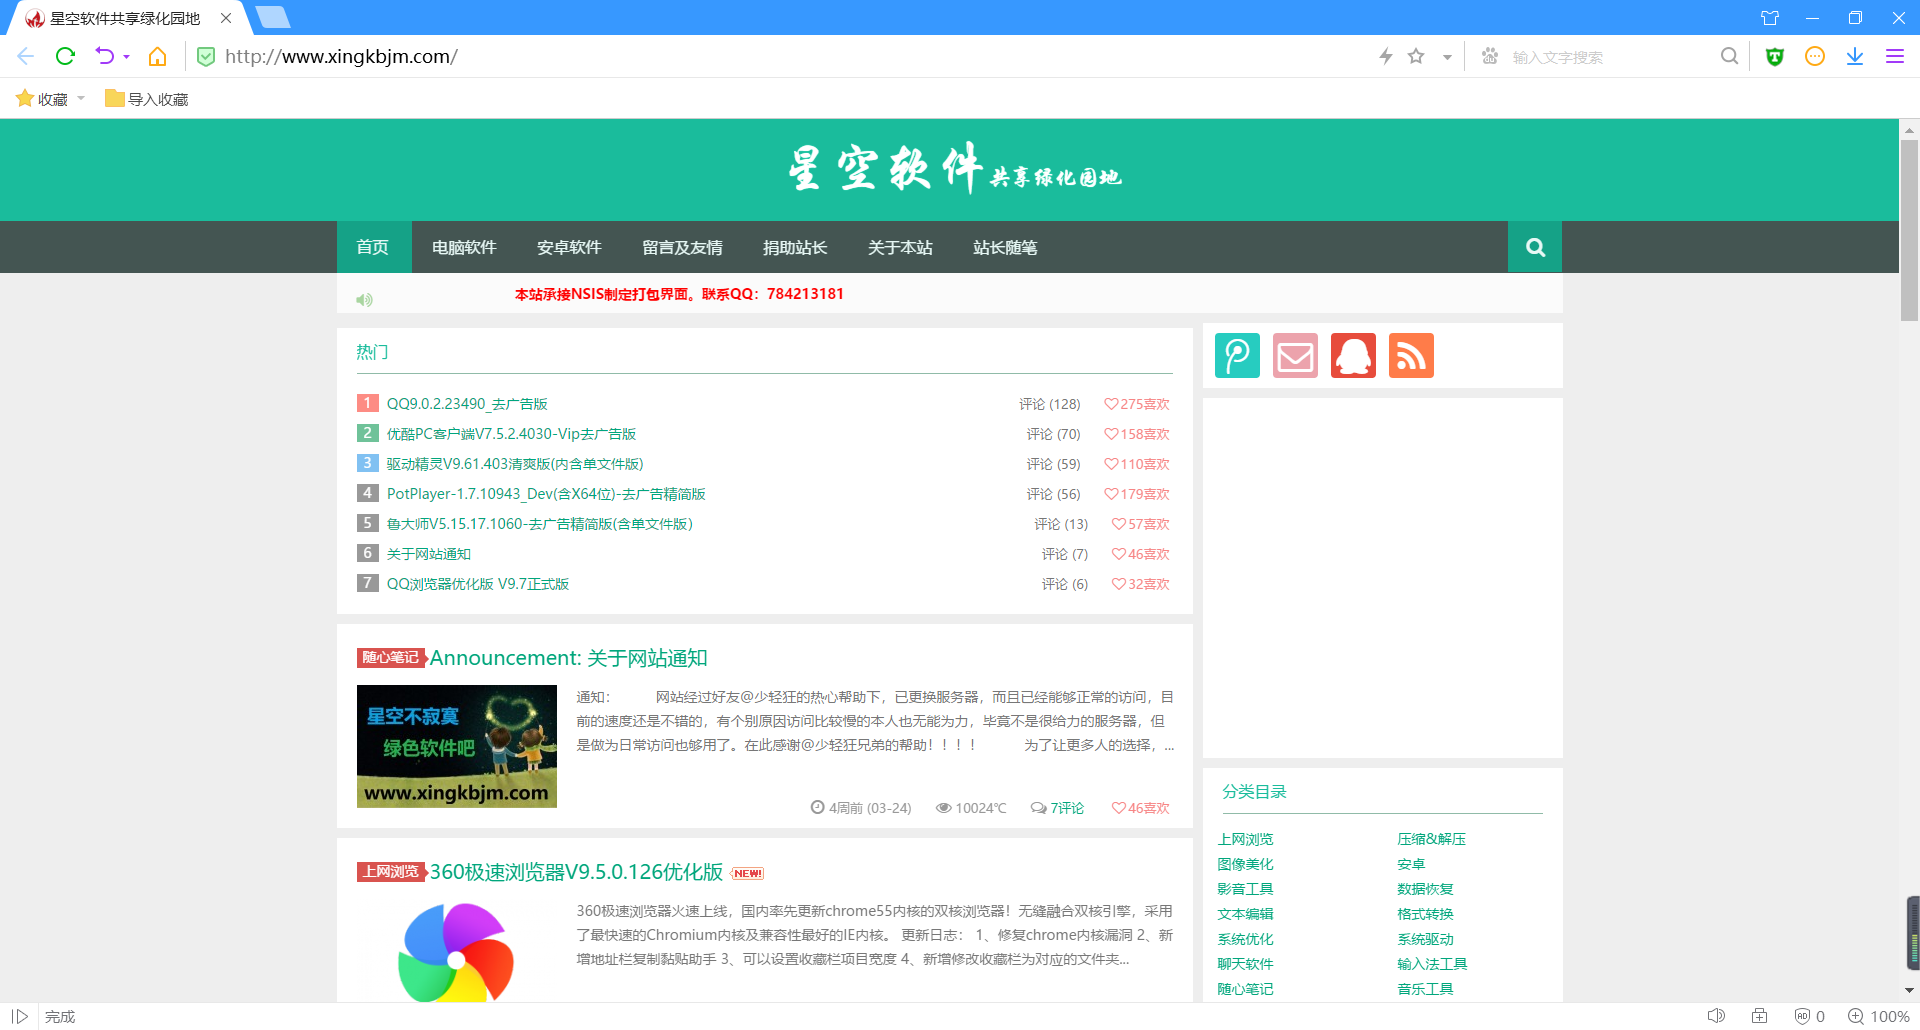Click the site search magnifier button
1920x1030 pixels.
(1535, 247)
